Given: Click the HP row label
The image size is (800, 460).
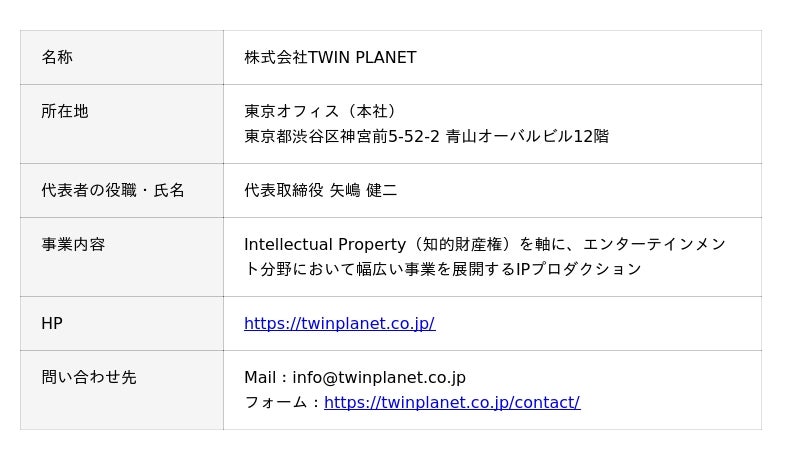Looking at the screenshot, I should (x=52, y=323).
